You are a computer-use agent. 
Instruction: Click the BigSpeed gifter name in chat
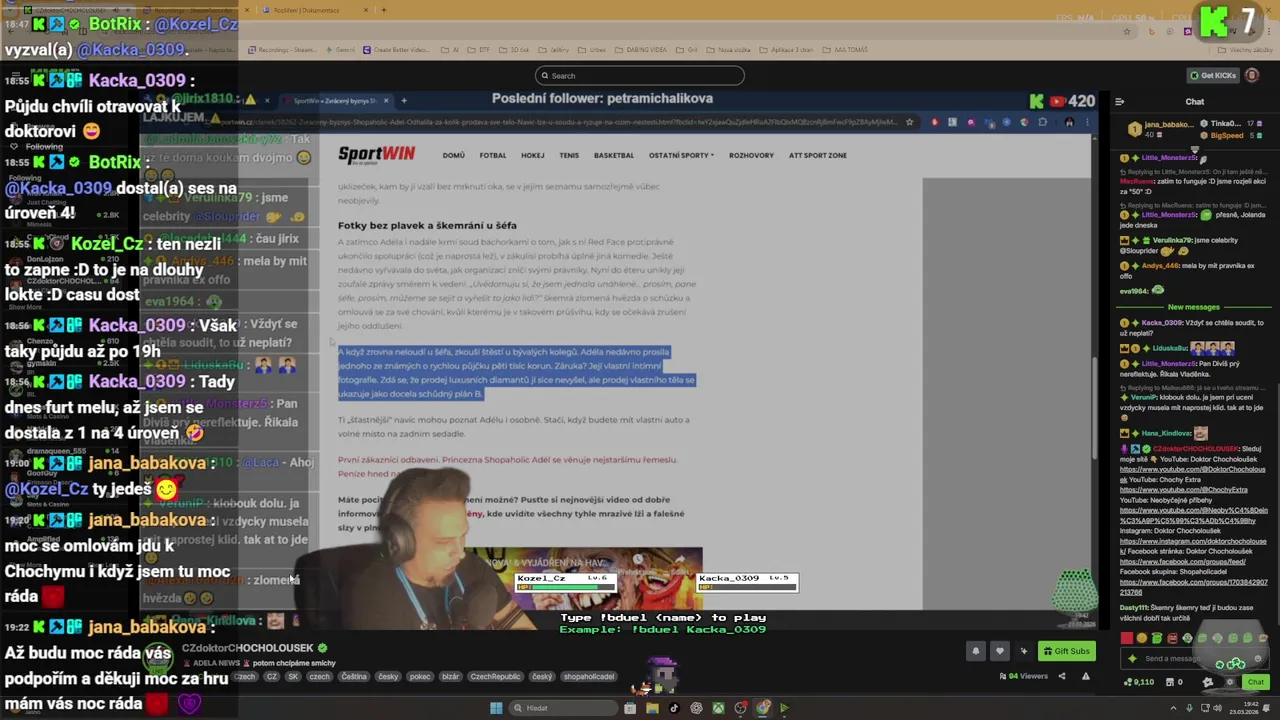click(x=1227, y=135)
